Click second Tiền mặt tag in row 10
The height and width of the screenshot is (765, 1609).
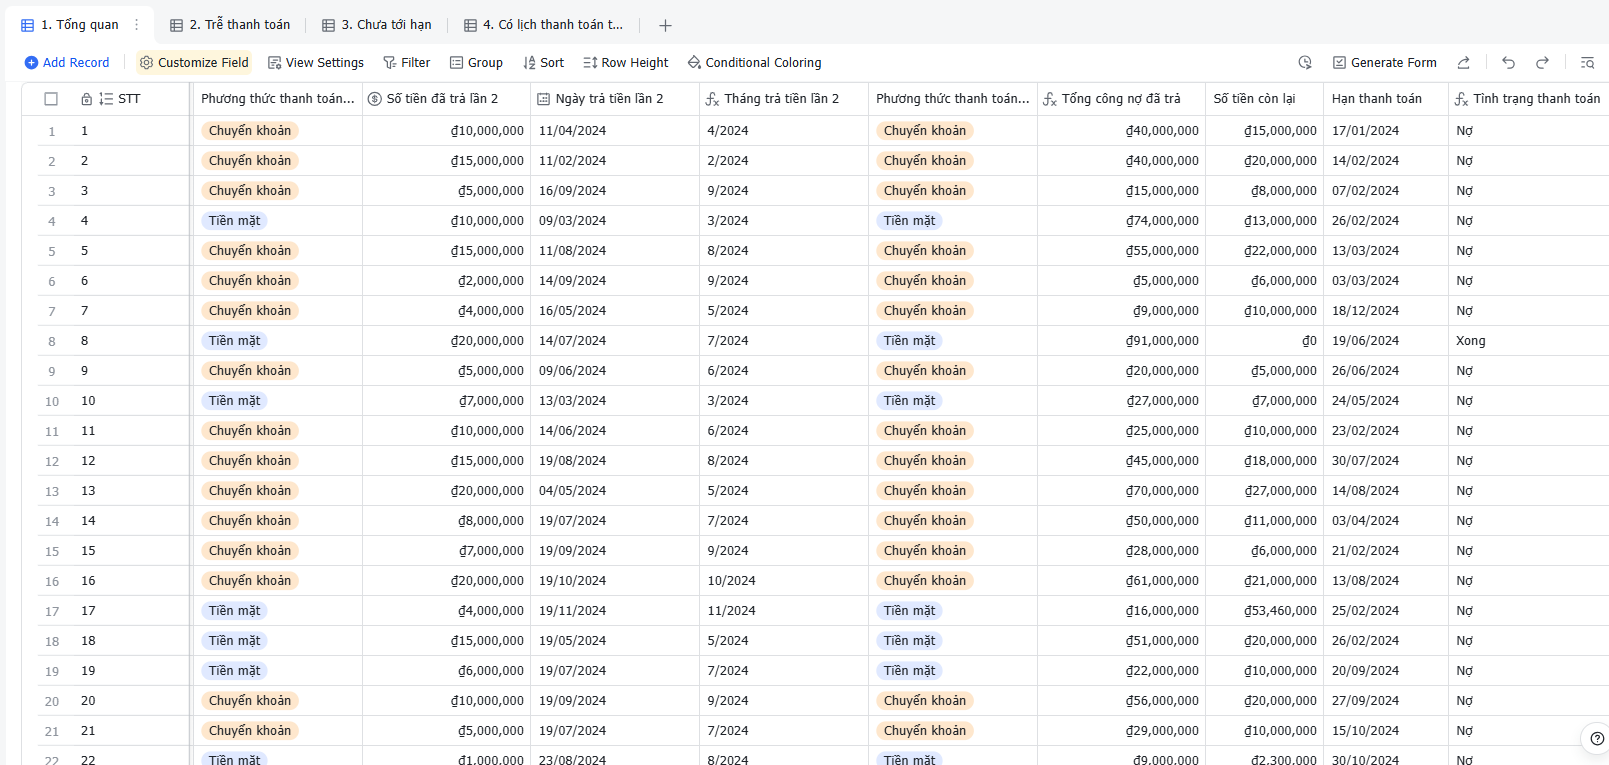coord(910,401)
